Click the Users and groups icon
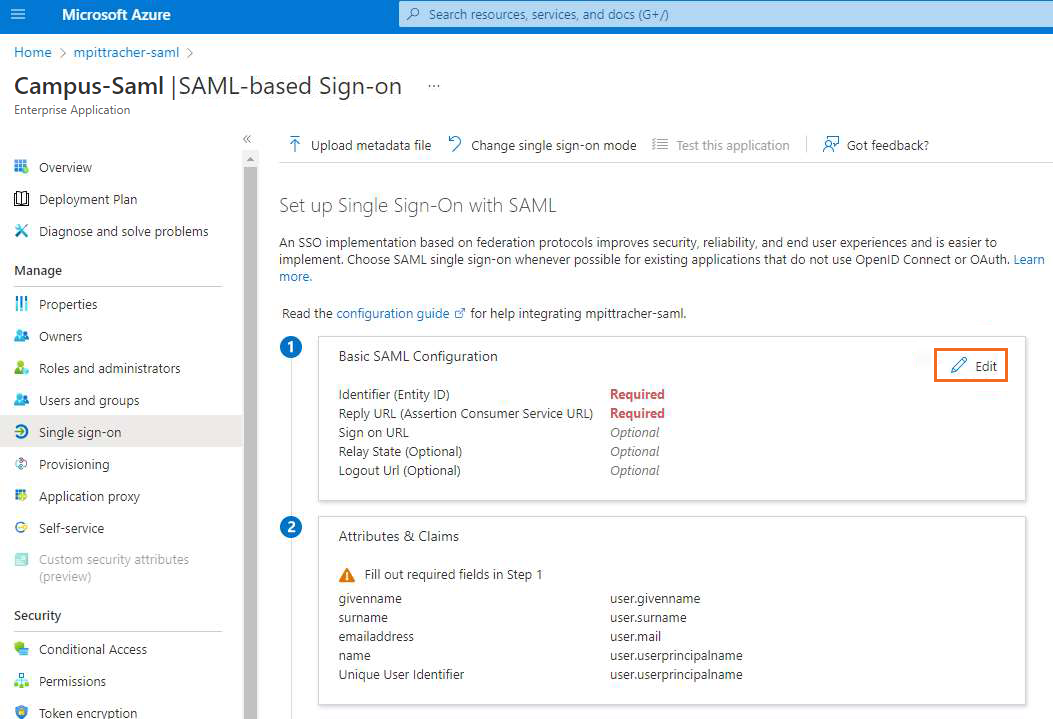The height and width of the screenshot is (719, 1053). 21,399
